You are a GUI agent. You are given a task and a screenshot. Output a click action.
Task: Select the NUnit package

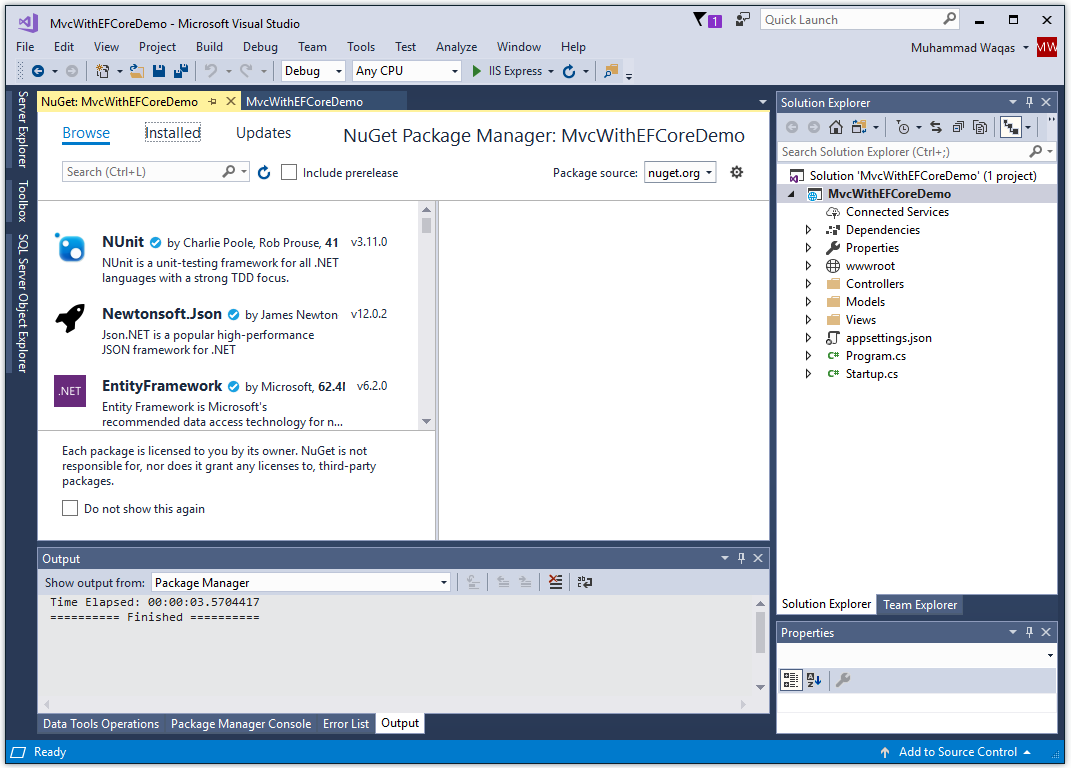click(x=229, y=259)
